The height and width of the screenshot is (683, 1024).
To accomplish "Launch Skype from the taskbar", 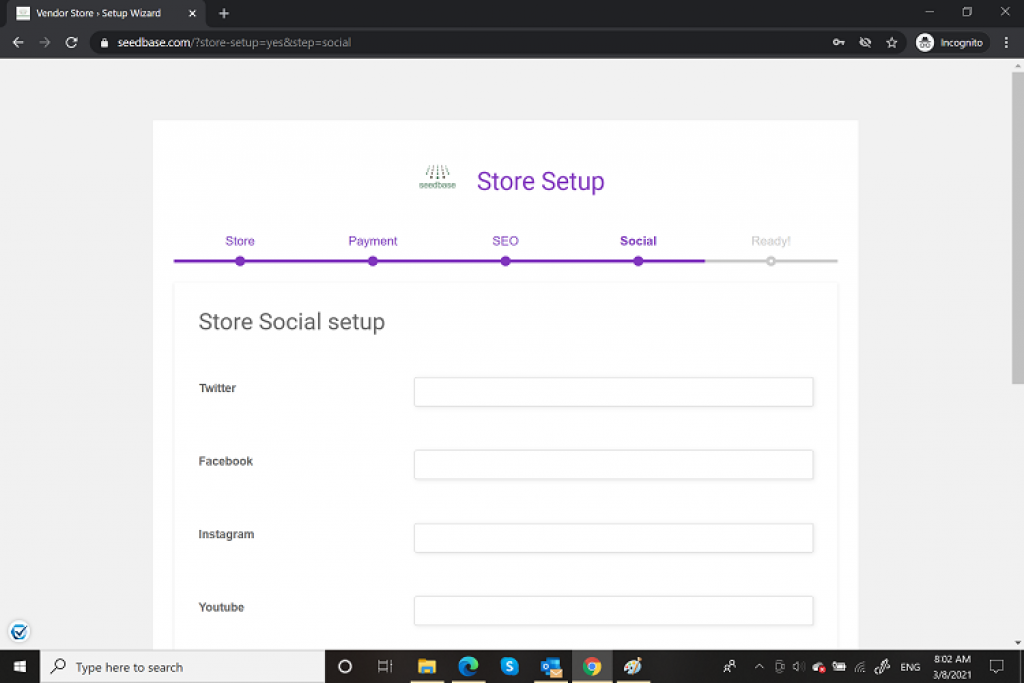I will click(509, 666).
